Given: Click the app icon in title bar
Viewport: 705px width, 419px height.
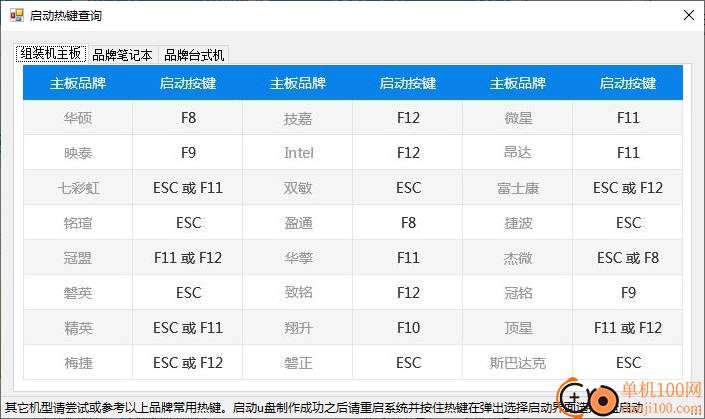Looking at the screenshot, I should 17,15.
